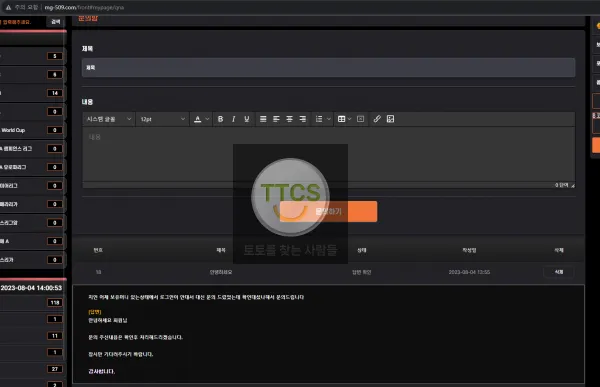Select the 유로파리그 row in the sidebar
600x387 pixels.
tap(32, 167)
